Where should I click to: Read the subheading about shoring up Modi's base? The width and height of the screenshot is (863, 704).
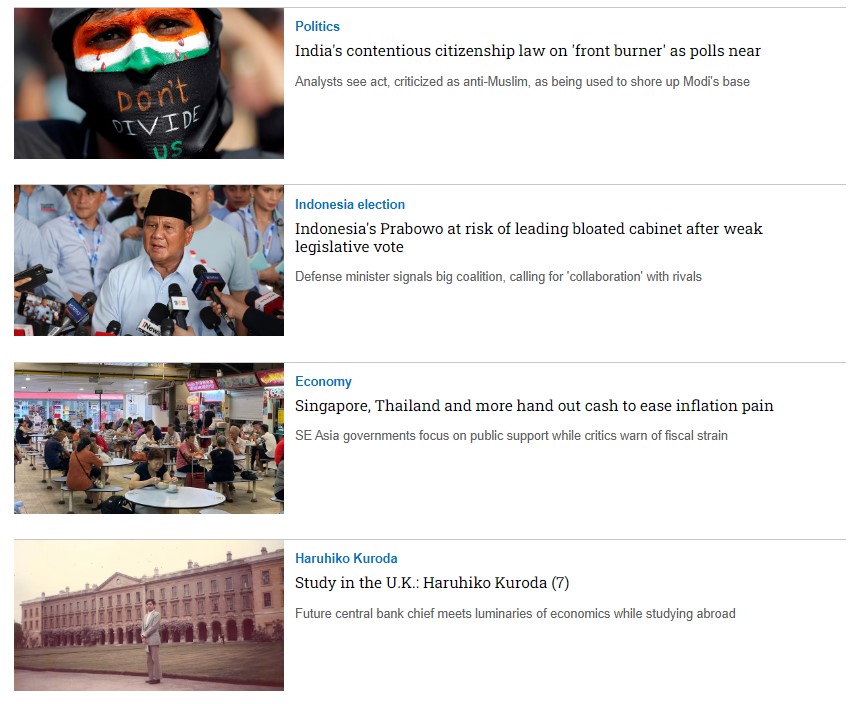click(x=522, y=81)
